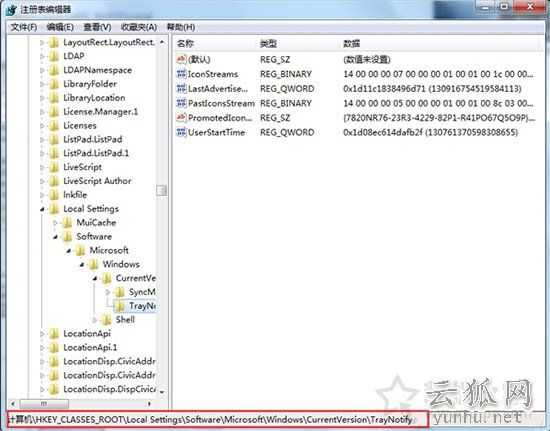Select the UserStartTime value name
The image size is (550, 431).
216,132
